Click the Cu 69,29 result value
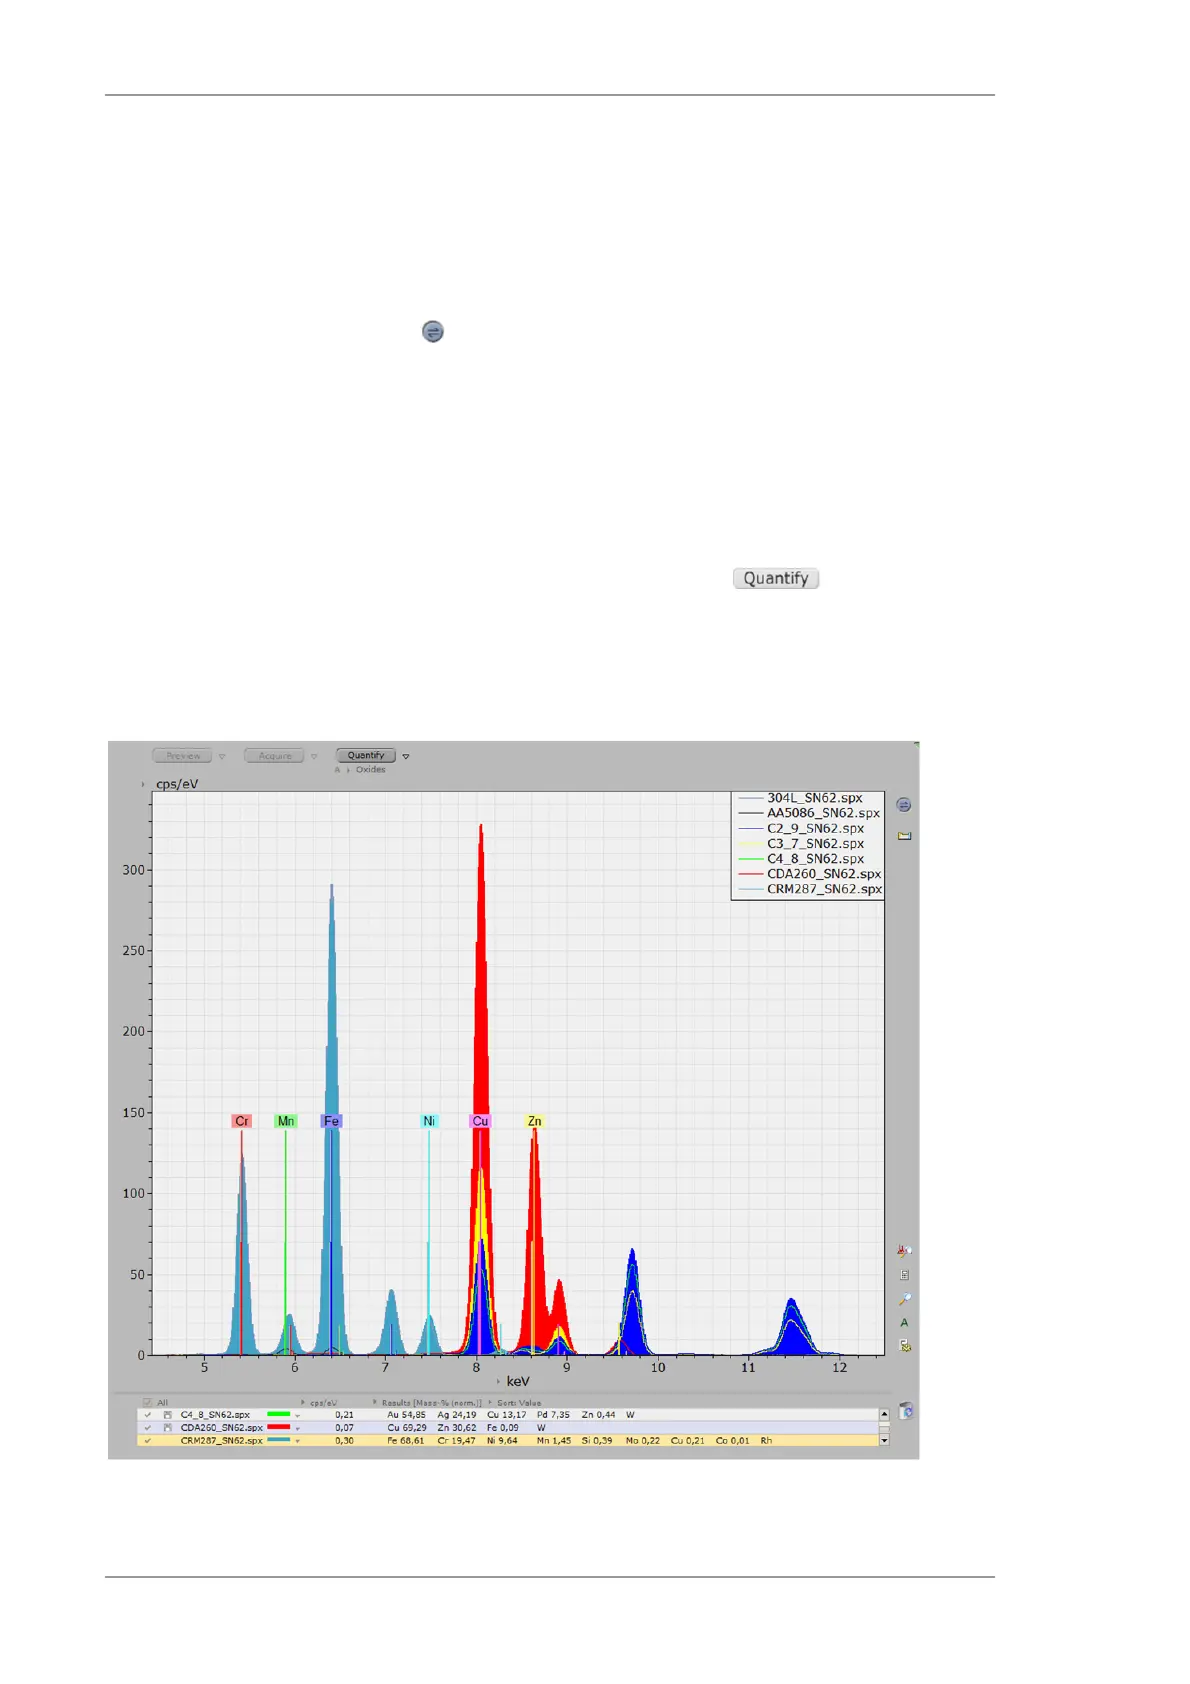The height and width of the screenshot is (1684, 1190). pos(407,1428)
